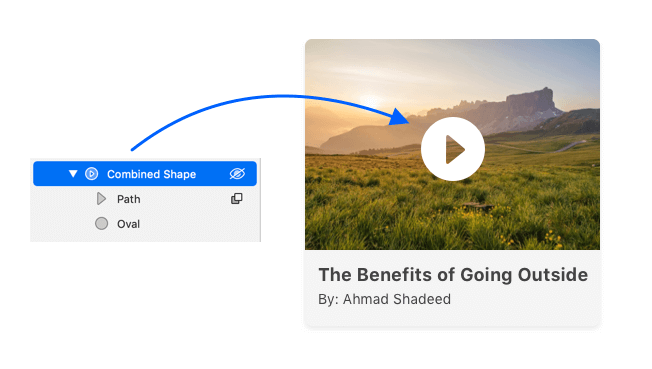652x369 pixels.
Task: Click the author line By: Ahmad Shadeed
Action: point(384,299)
